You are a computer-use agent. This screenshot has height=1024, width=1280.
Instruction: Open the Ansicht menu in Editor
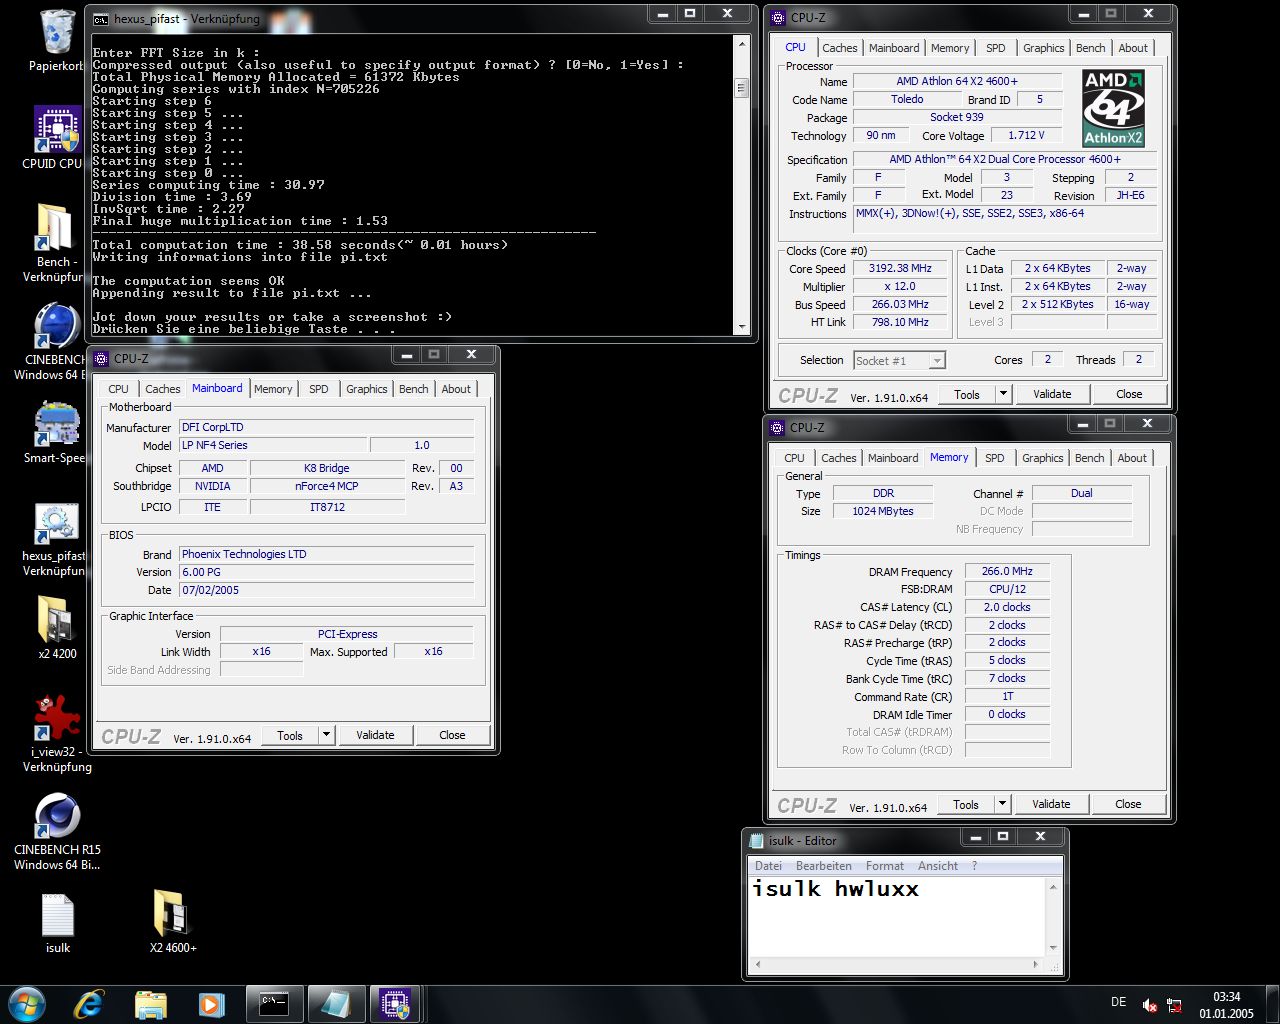(x=938, y=866)
